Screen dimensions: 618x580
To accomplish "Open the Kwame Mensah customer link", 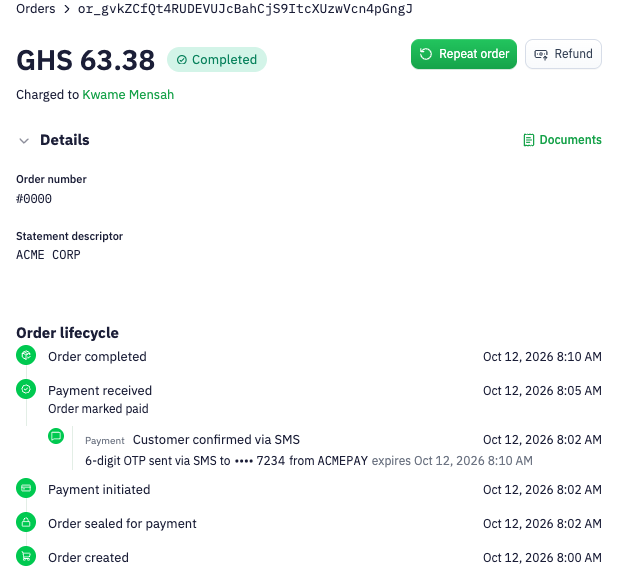I will click(128, 95).
